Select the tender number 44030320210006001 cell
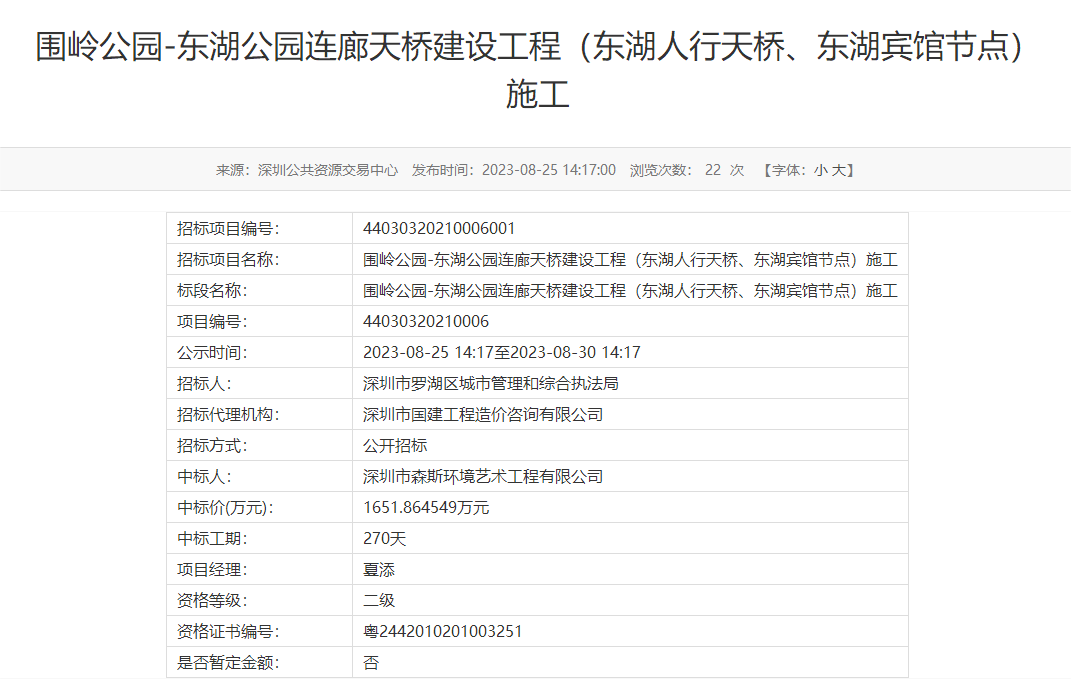Screen dimensions: 1071x686 click(x=439, y=228)
